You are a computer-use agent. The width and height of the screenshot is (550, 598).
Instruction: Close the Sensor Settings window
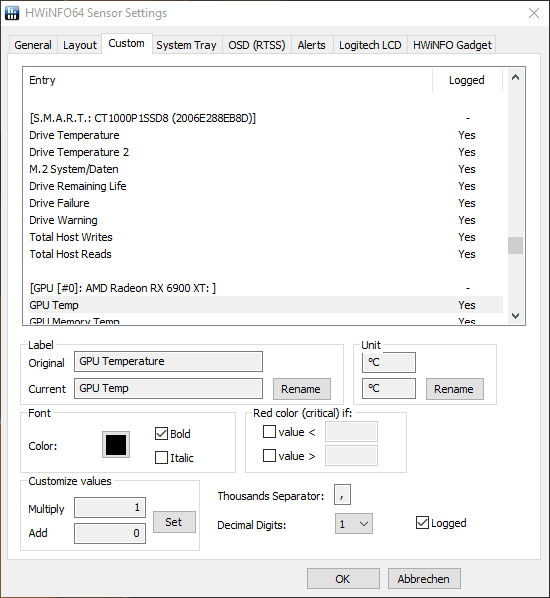point(534,13)
